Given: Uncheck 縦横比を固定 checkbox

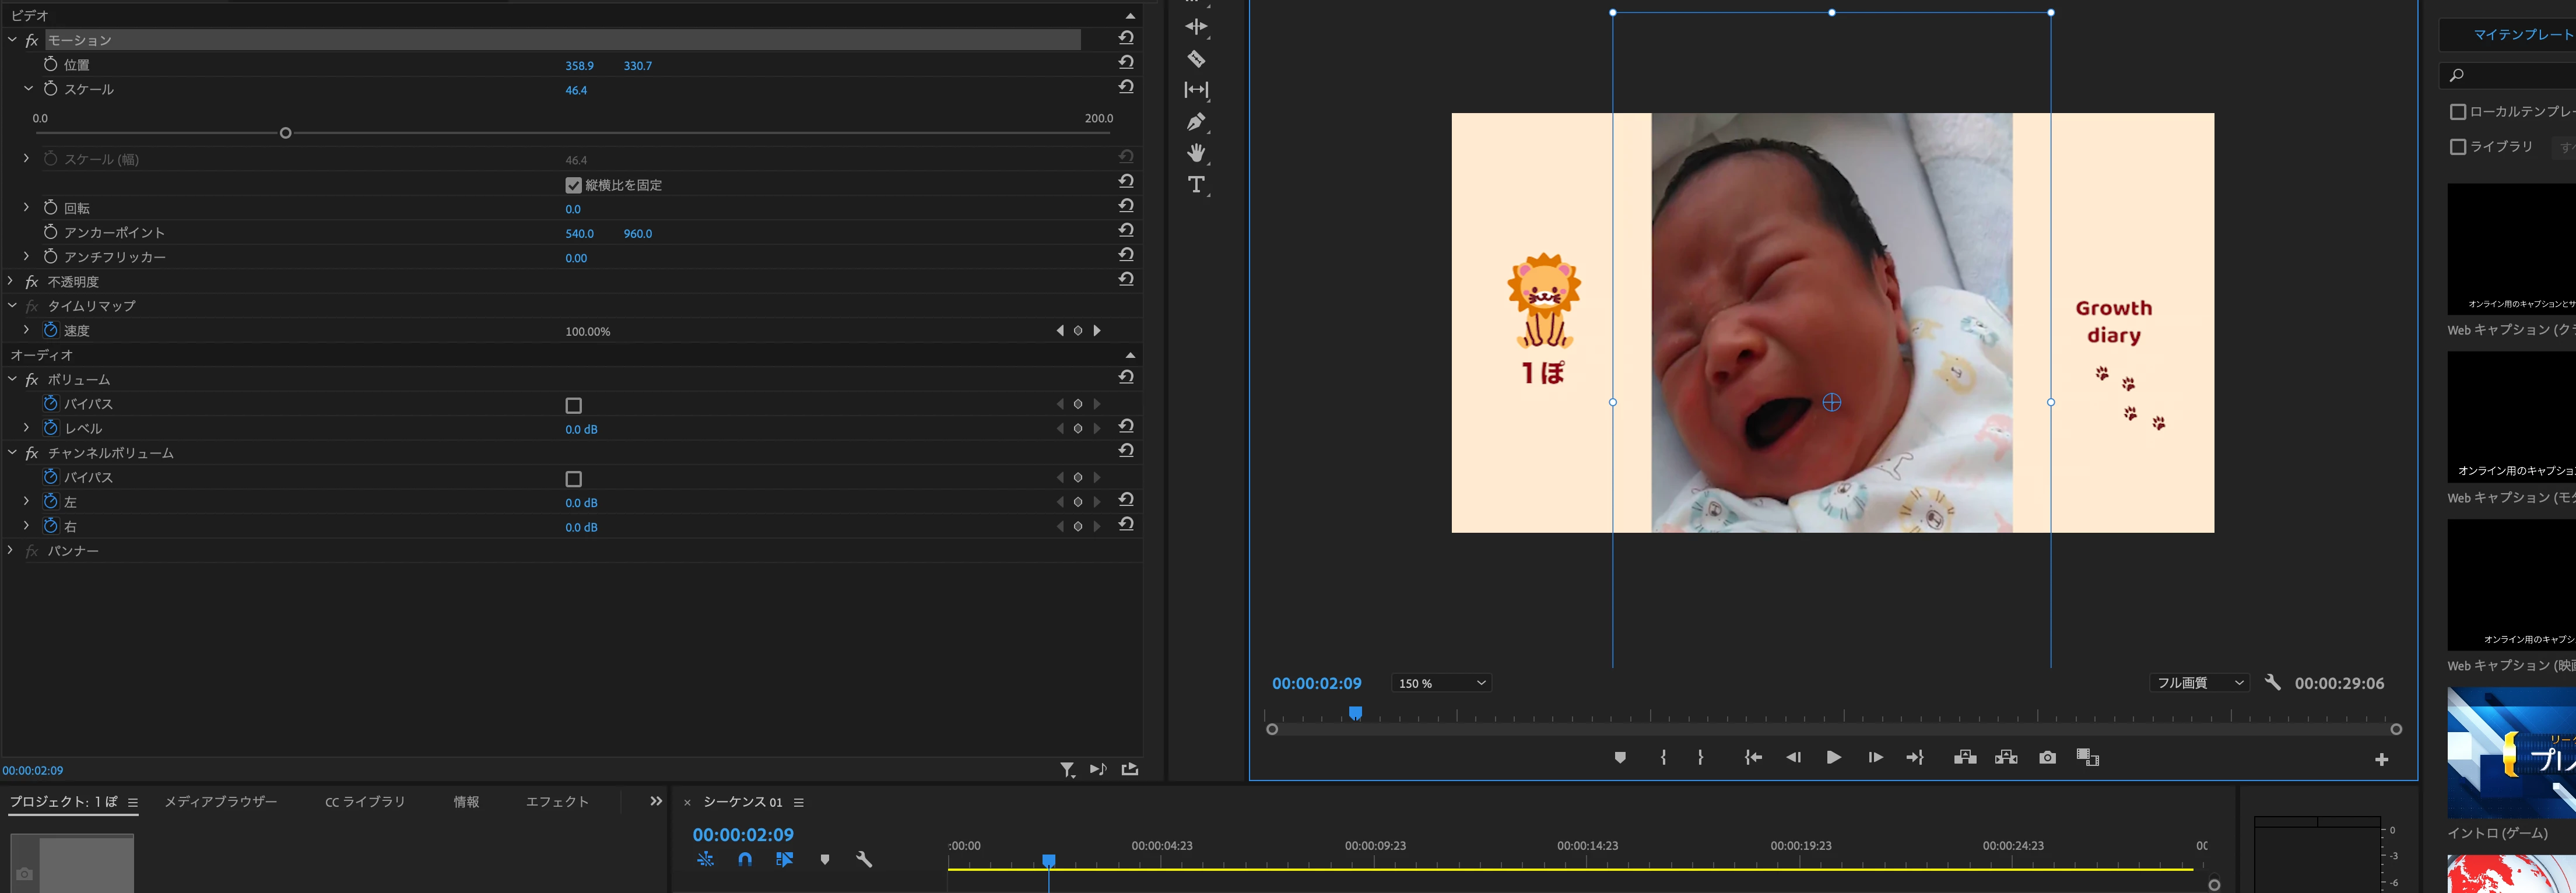Looking at the screenshot, I should (x=573, y=185).
